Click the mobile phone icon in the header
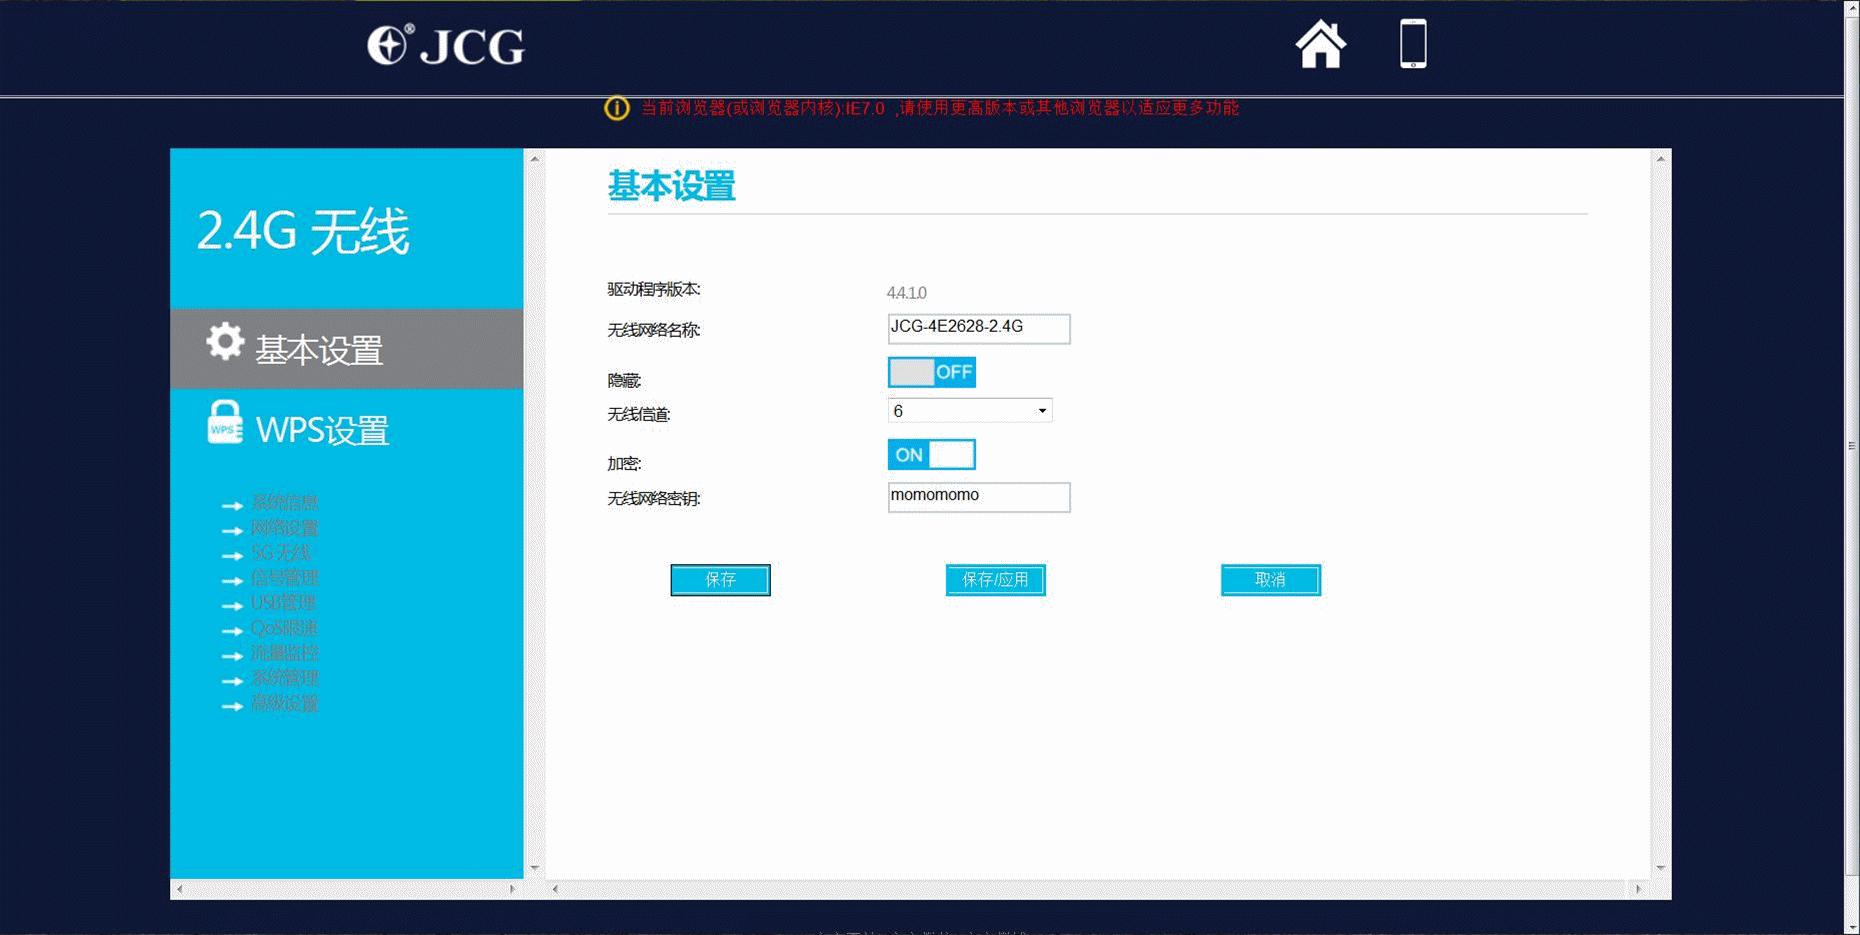This screenshot has height=935, width=1860. click(x=1411, y=43)
